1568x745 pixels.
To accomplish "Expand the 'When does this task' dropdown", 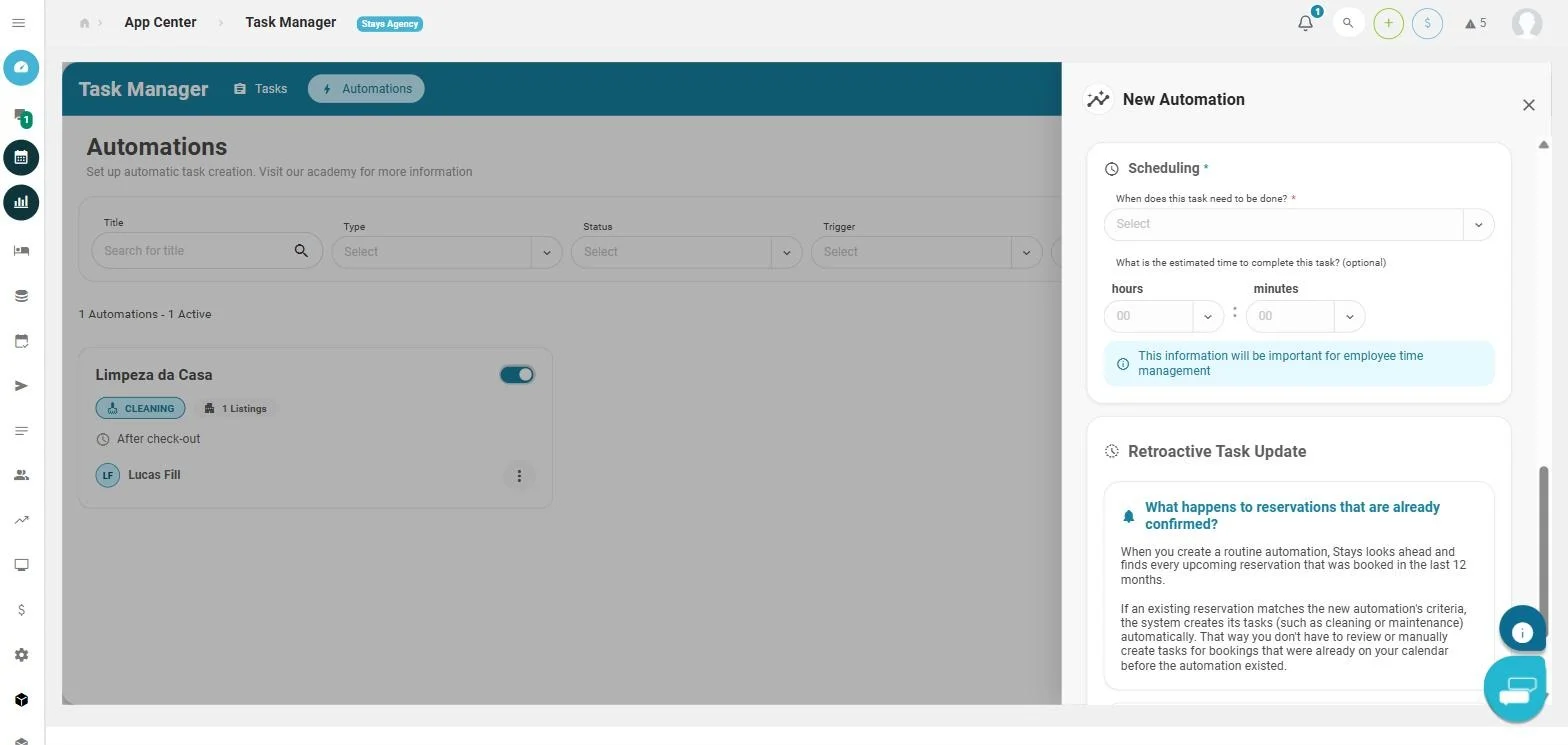I will coord(1299,224).
